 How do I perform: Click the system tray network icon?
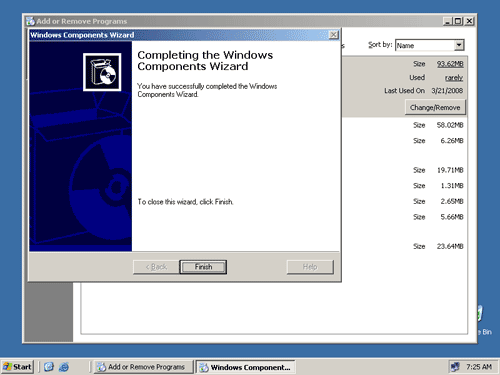(x=455, y=367)
